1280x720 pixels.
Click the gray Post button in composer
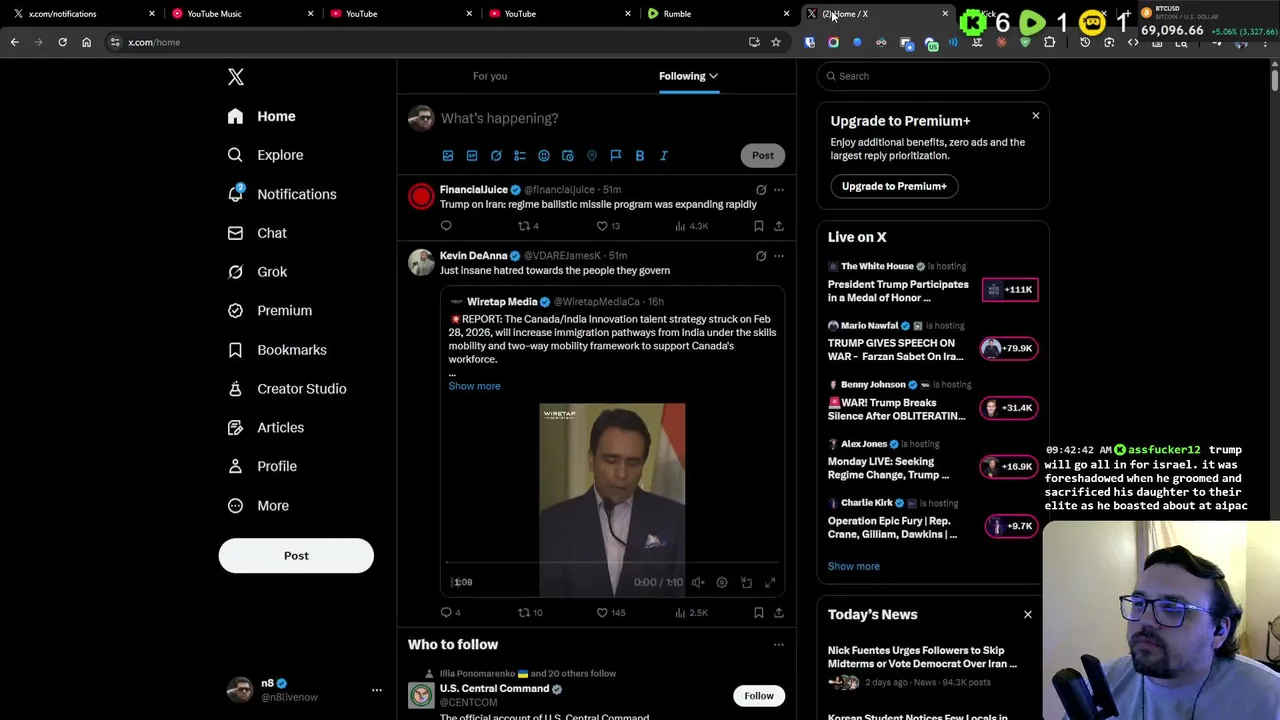tap(763, 155)
